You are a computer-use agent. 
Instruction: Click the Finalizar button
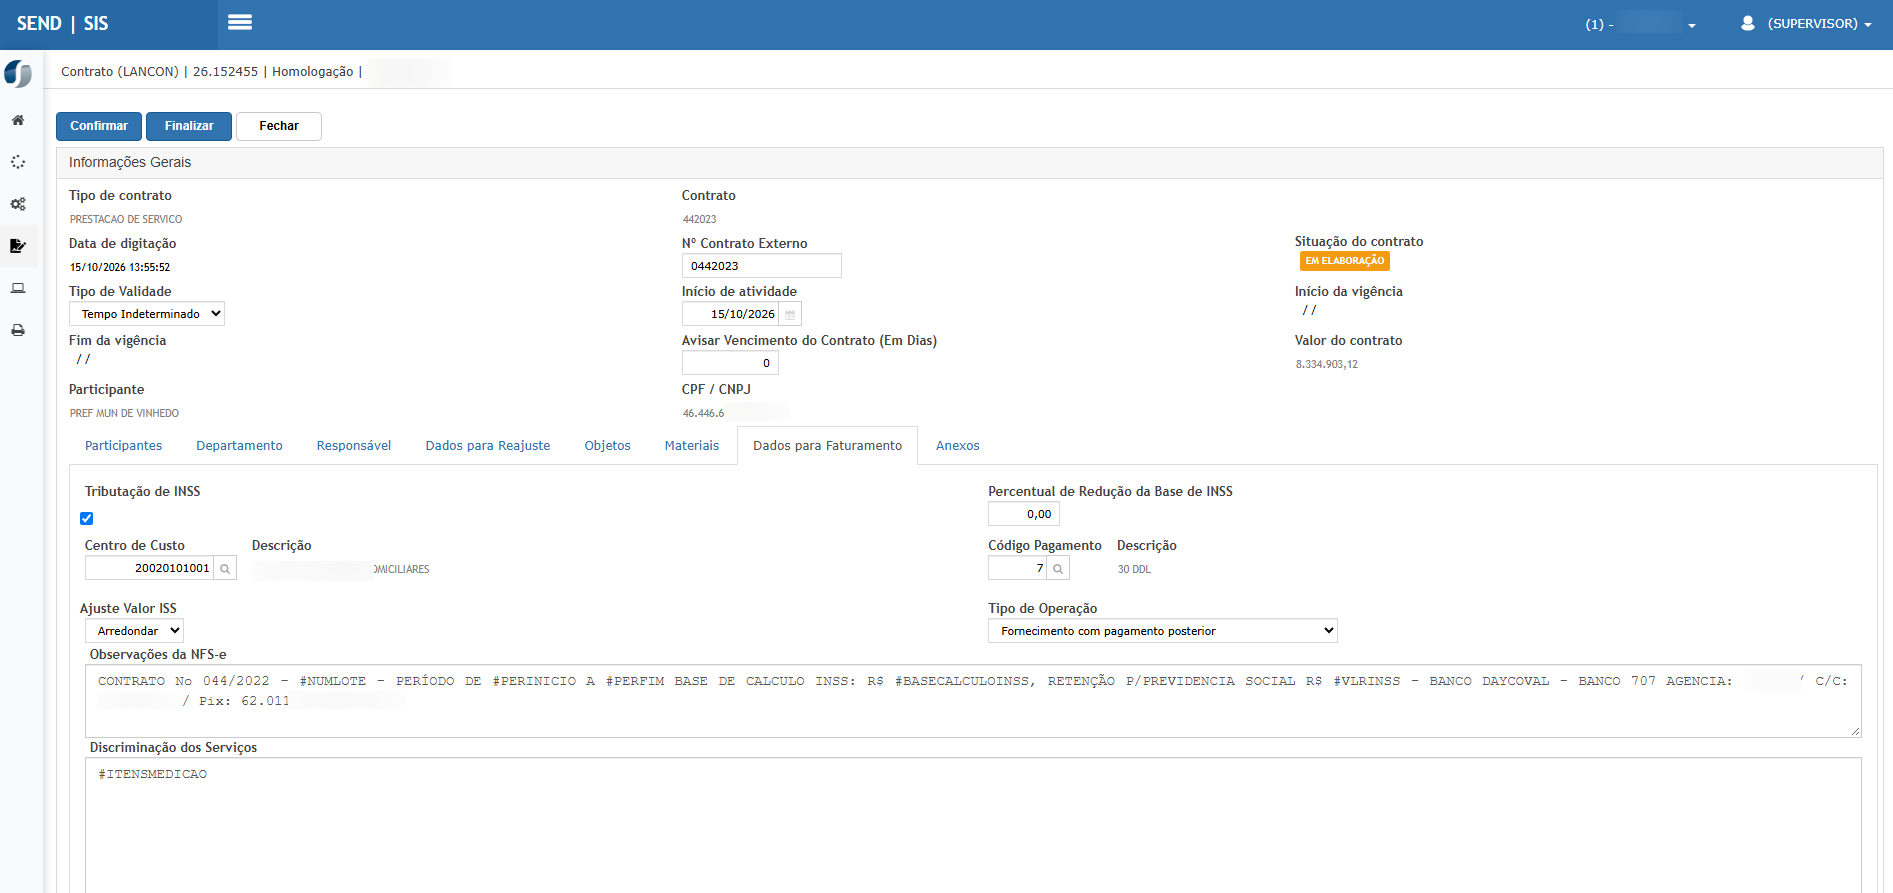point(189,126)
